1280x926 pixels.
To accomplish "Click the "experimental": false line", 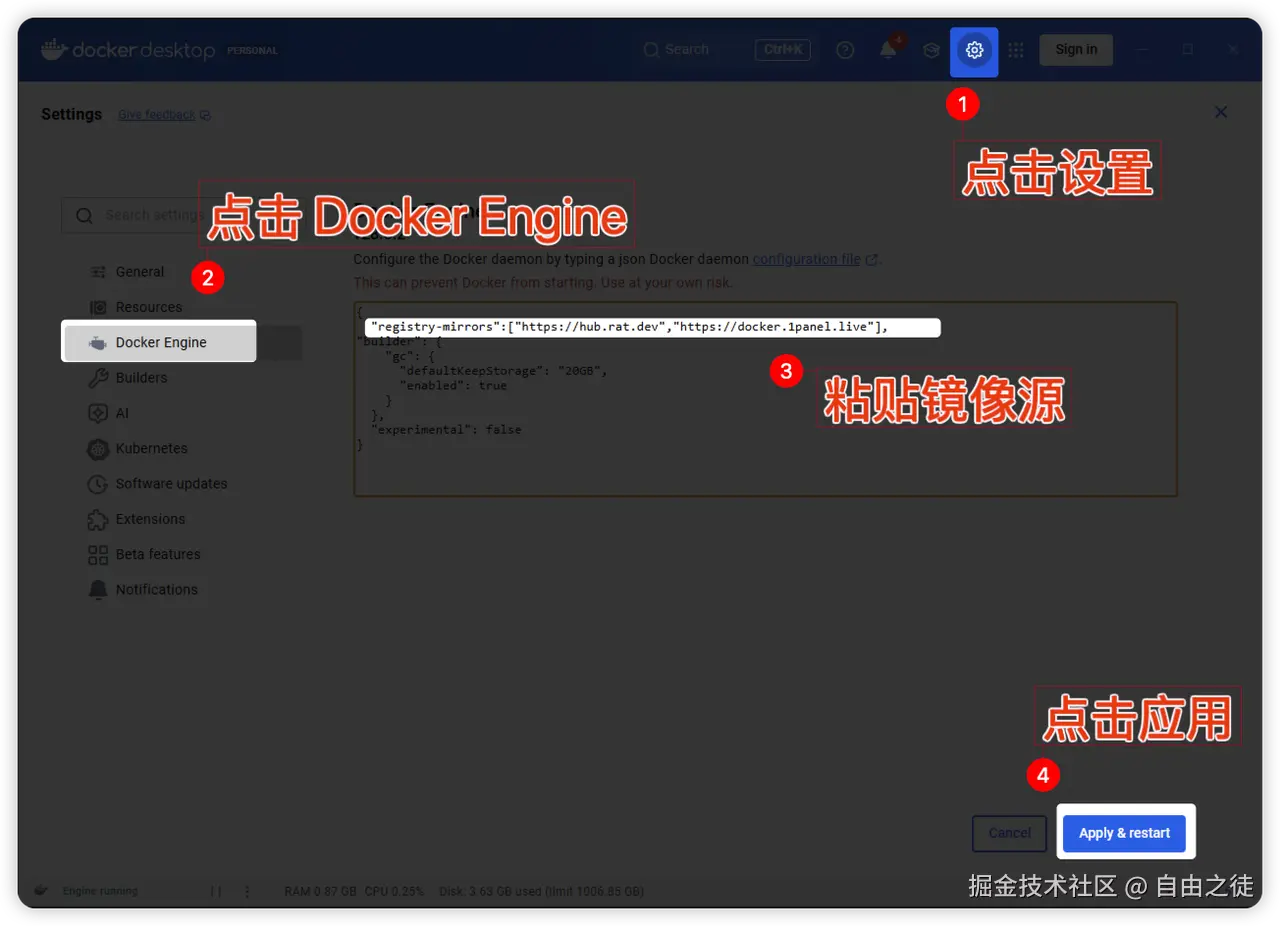I will (x=446, y=430).
